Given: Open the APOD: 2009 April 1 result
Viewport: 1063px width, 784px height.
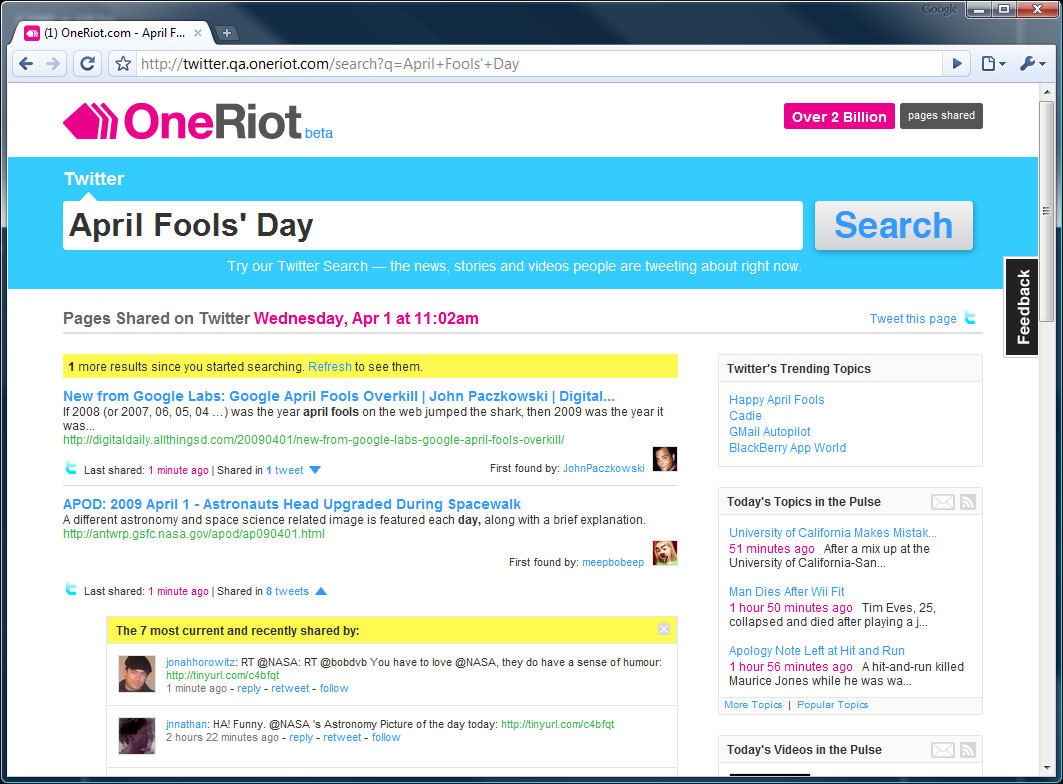Looking at the screenshot, I should click(292, 504).
